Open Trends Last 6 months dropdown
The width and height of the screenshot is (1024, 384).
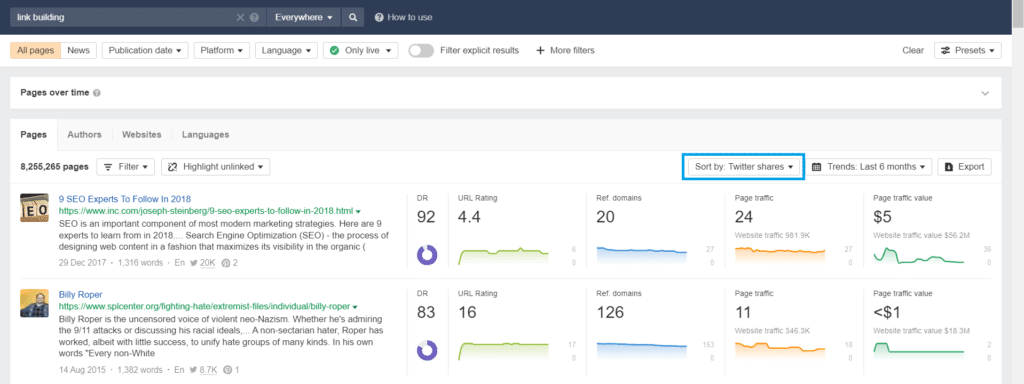pos(869,167)
